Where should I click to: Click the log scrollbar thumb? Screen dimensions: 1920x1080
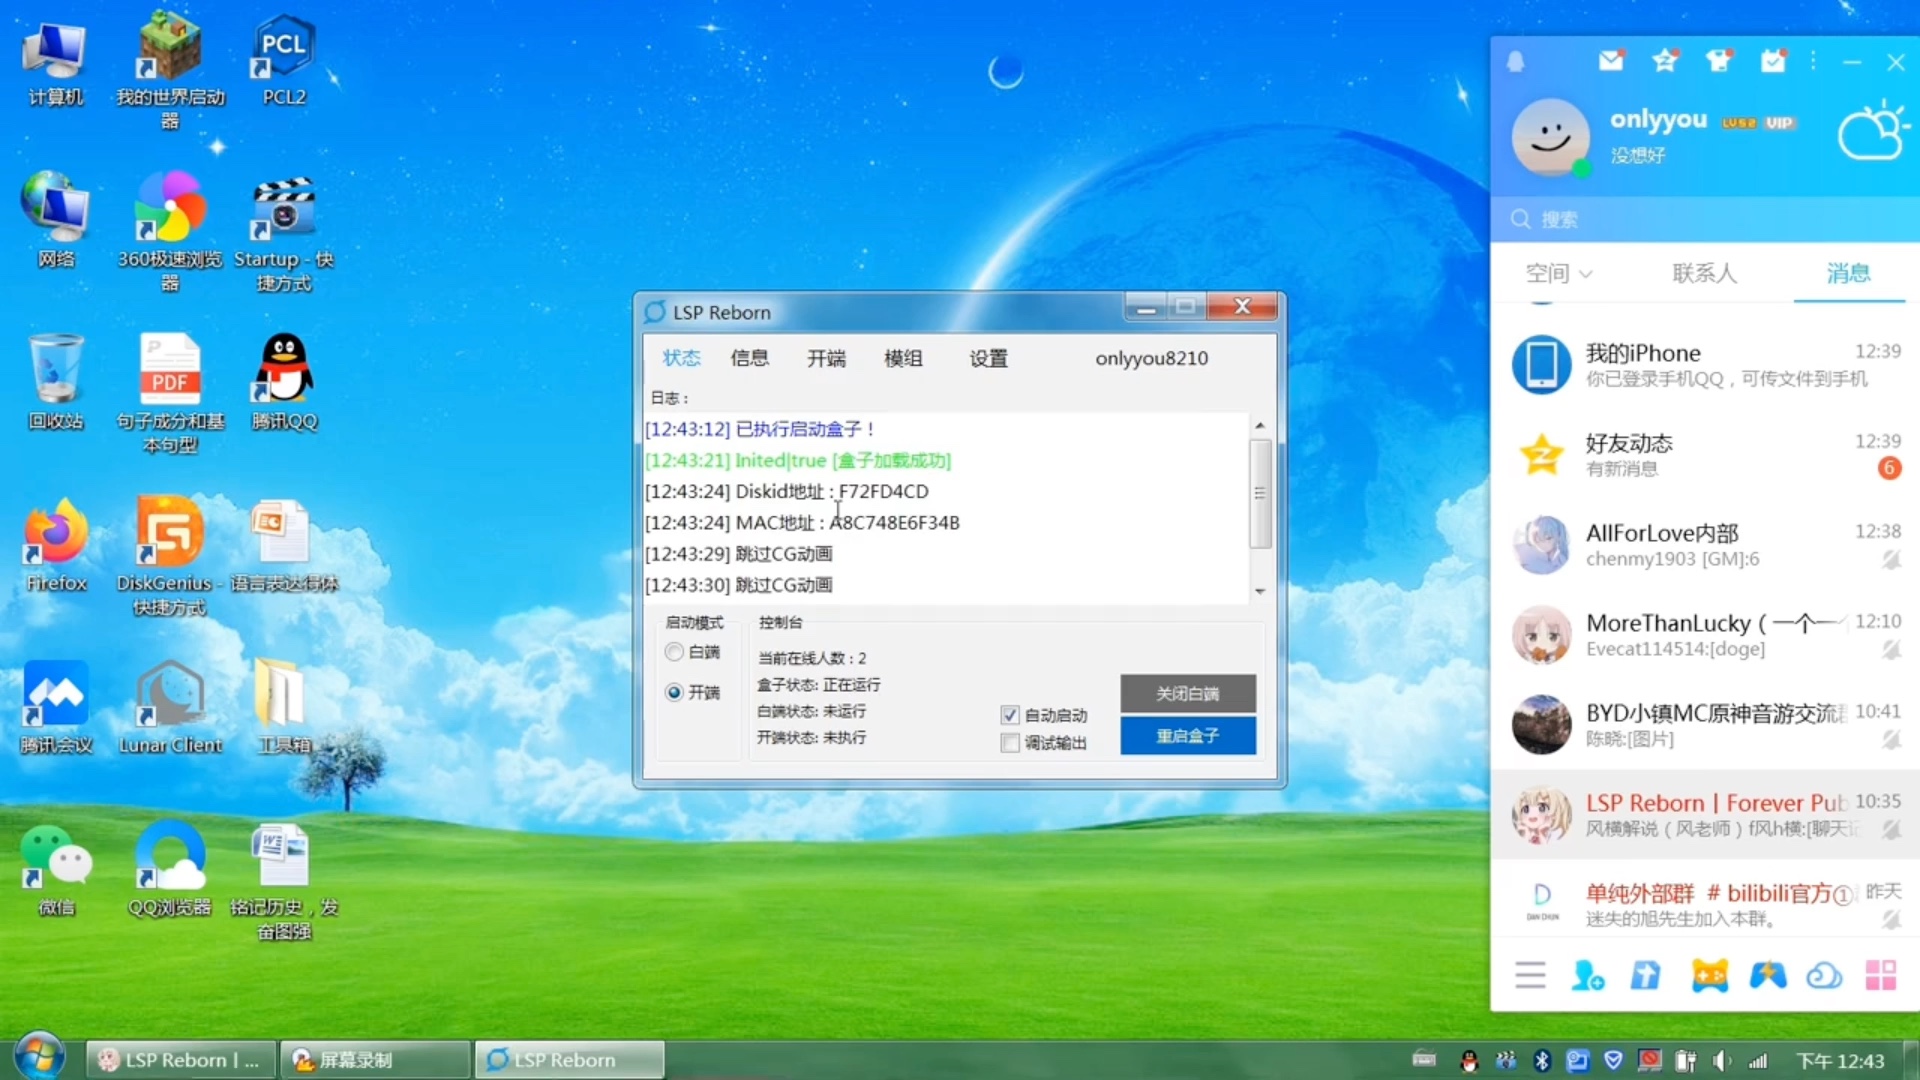pos(1260,493)
